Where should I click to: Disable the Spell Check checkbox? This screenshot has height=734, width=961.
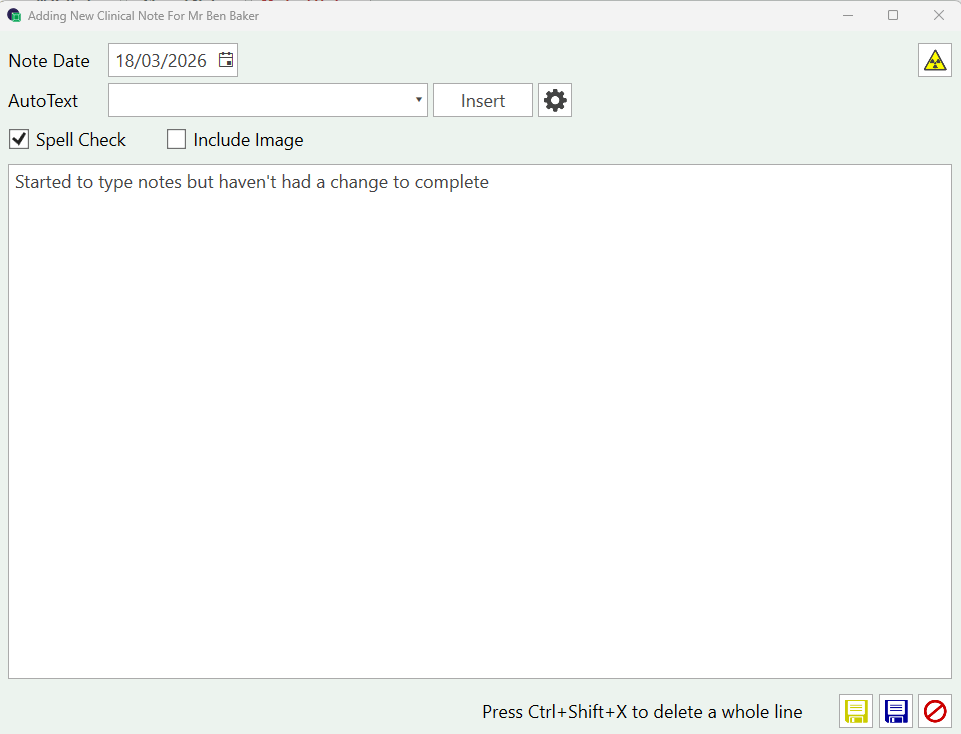coord(19,139)
